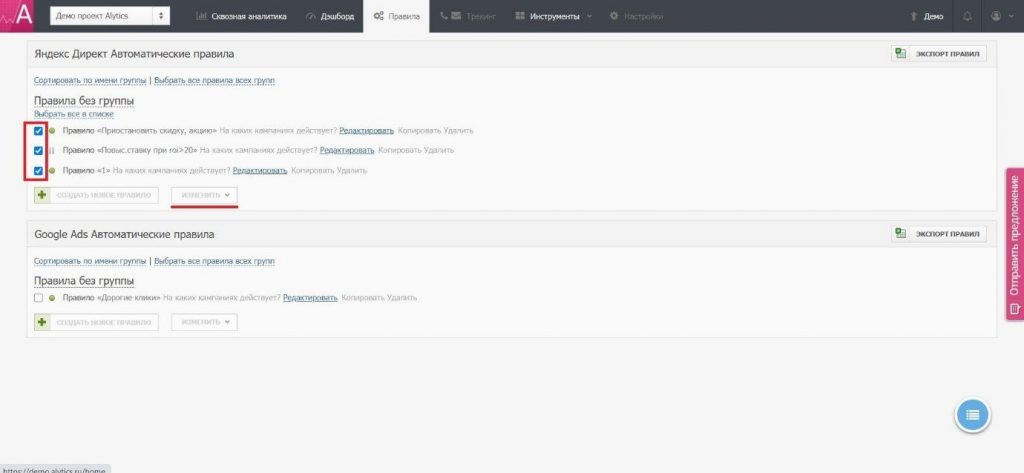Click Экспорт правил for Google Ads
This screenshot has width=1024, height=473.
[x=939, y=234]
